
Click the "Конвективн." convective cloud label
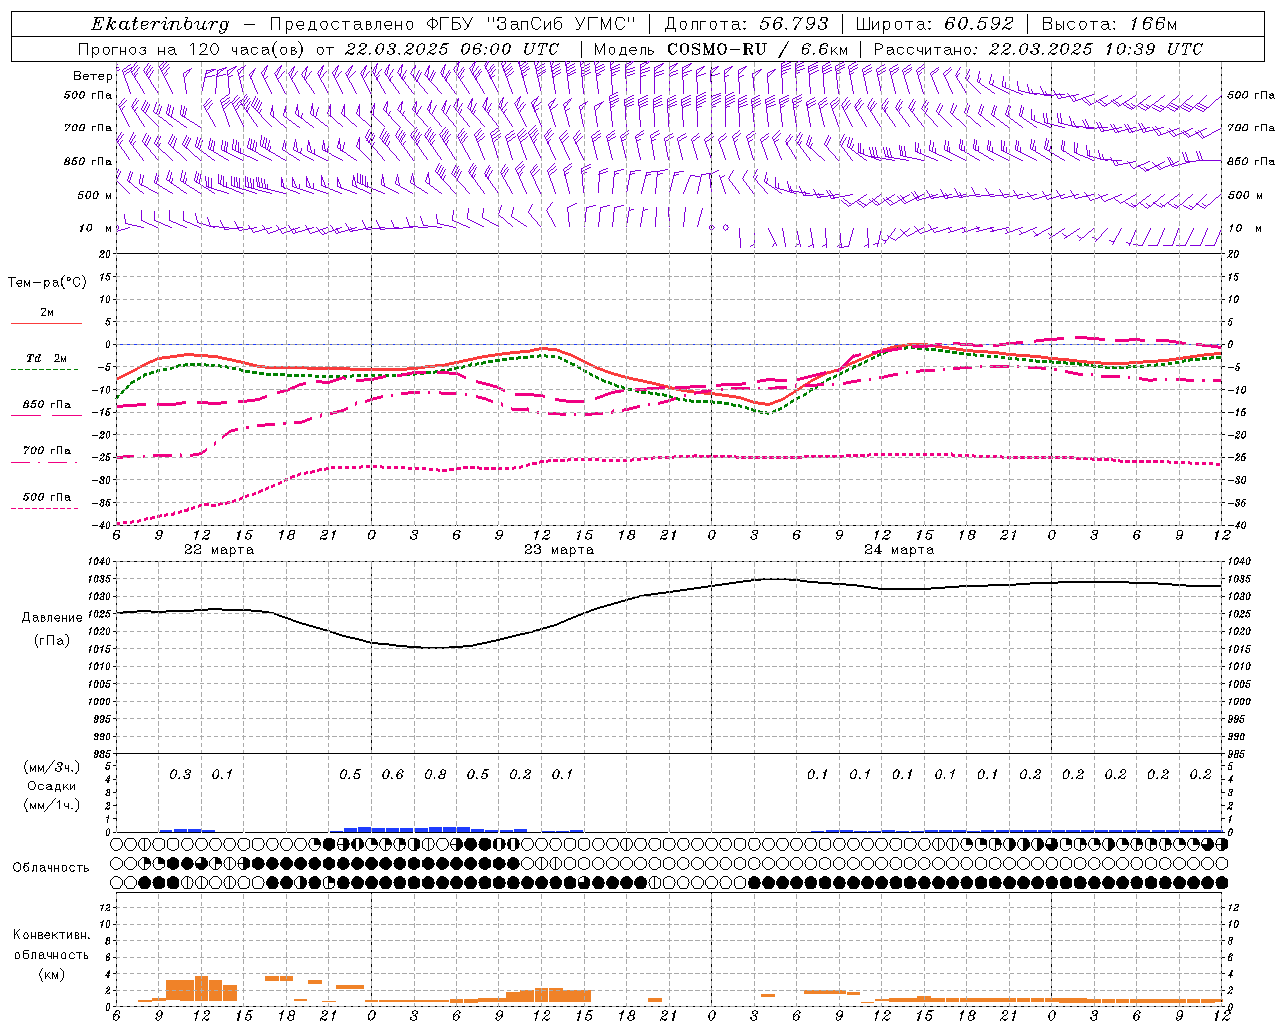51,935
